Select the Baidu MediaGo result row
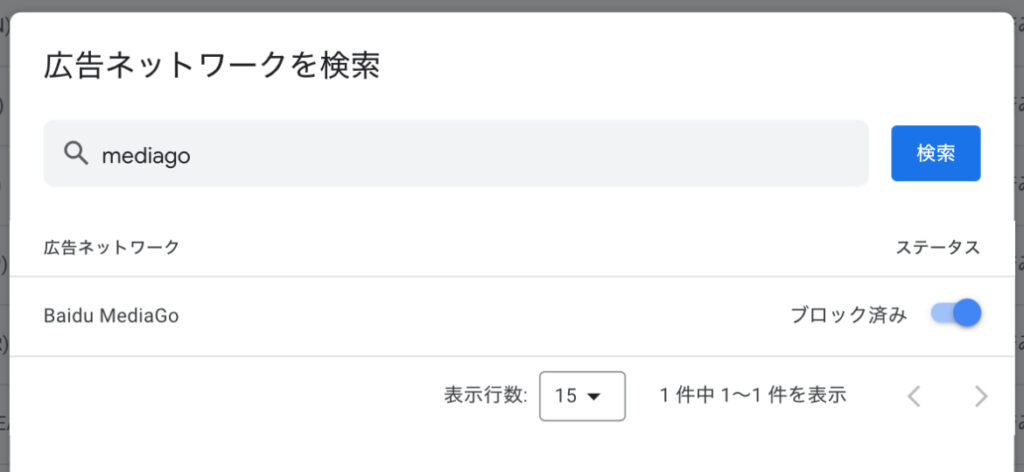1024x472 pixels. 512,316
